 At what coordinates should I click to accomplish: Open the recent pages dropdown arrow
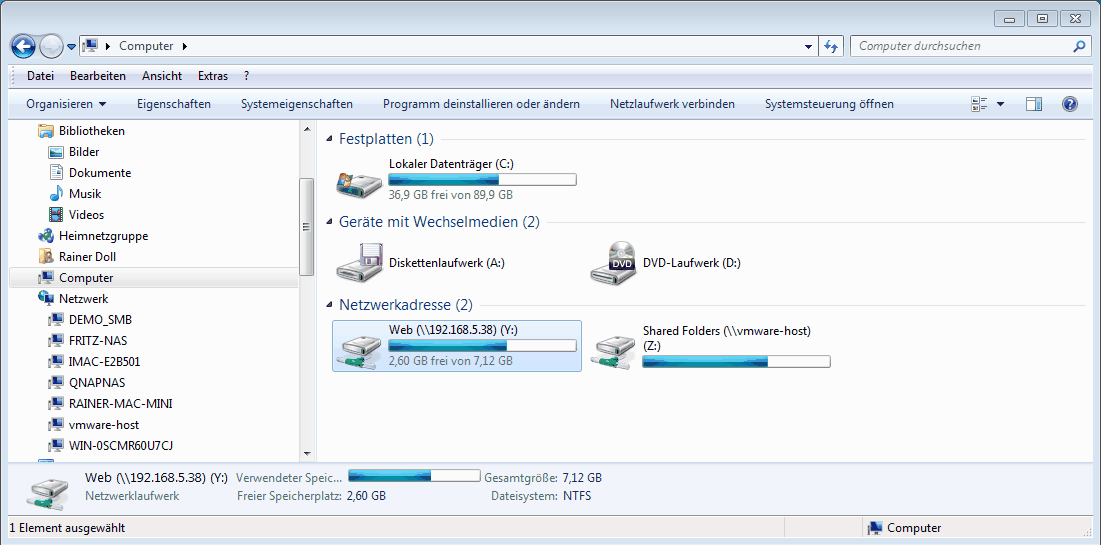(x=72, y=47)
